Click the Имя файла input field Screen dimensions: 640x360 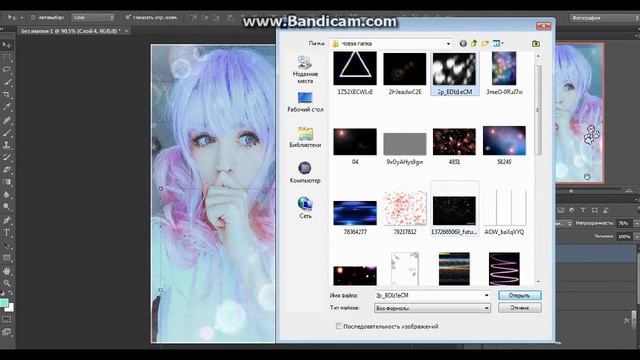pos(429,295)
